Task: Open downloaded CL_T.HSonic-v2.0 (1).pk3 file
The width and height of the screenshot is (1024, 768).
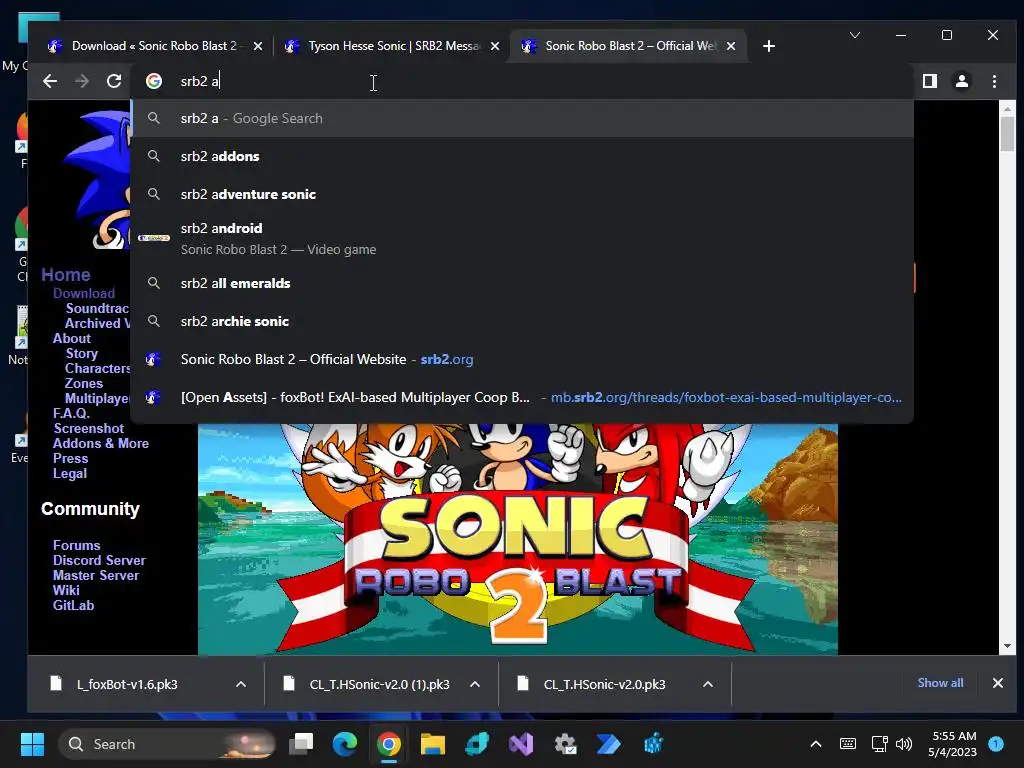Action: coord(379,684)
